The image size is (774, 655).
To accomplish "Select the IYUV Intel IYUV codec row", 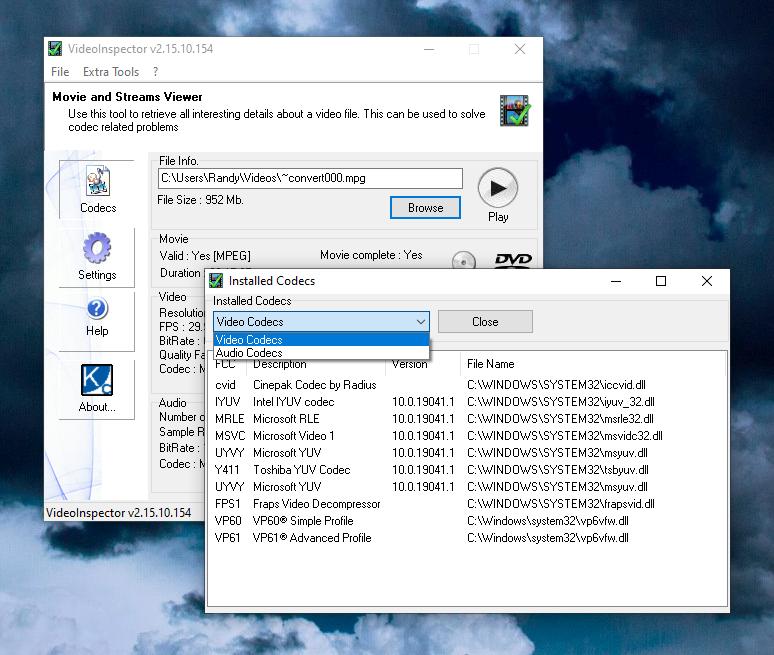I will [467, 402].
